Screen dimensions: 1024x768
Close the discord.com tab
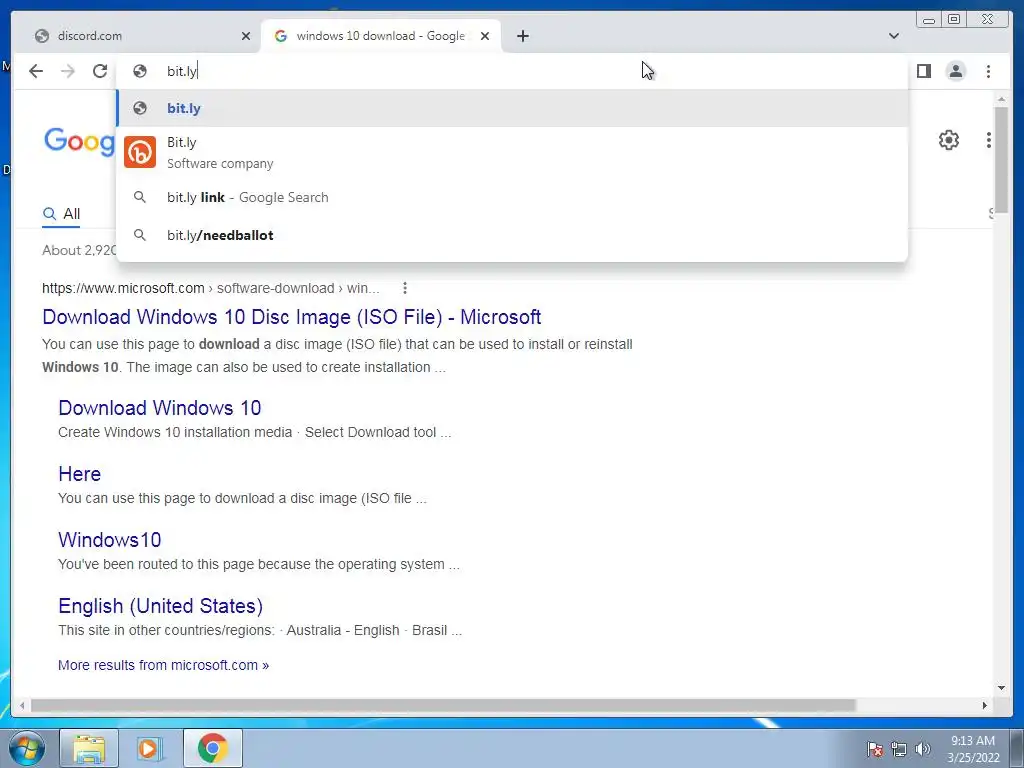pyautogui.click(x=246, y=36)
